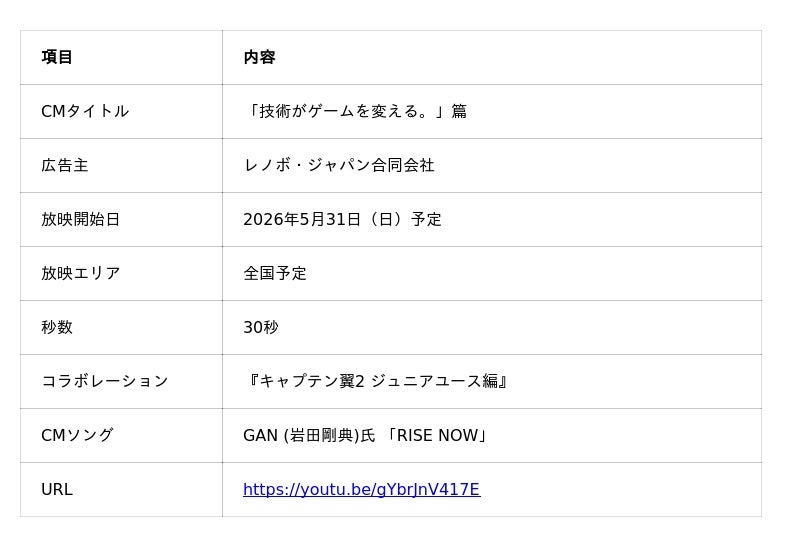This screenshot has height=547, width=800.
Task: Click the 30秒 duration value
Action: (x=261, y=328)
